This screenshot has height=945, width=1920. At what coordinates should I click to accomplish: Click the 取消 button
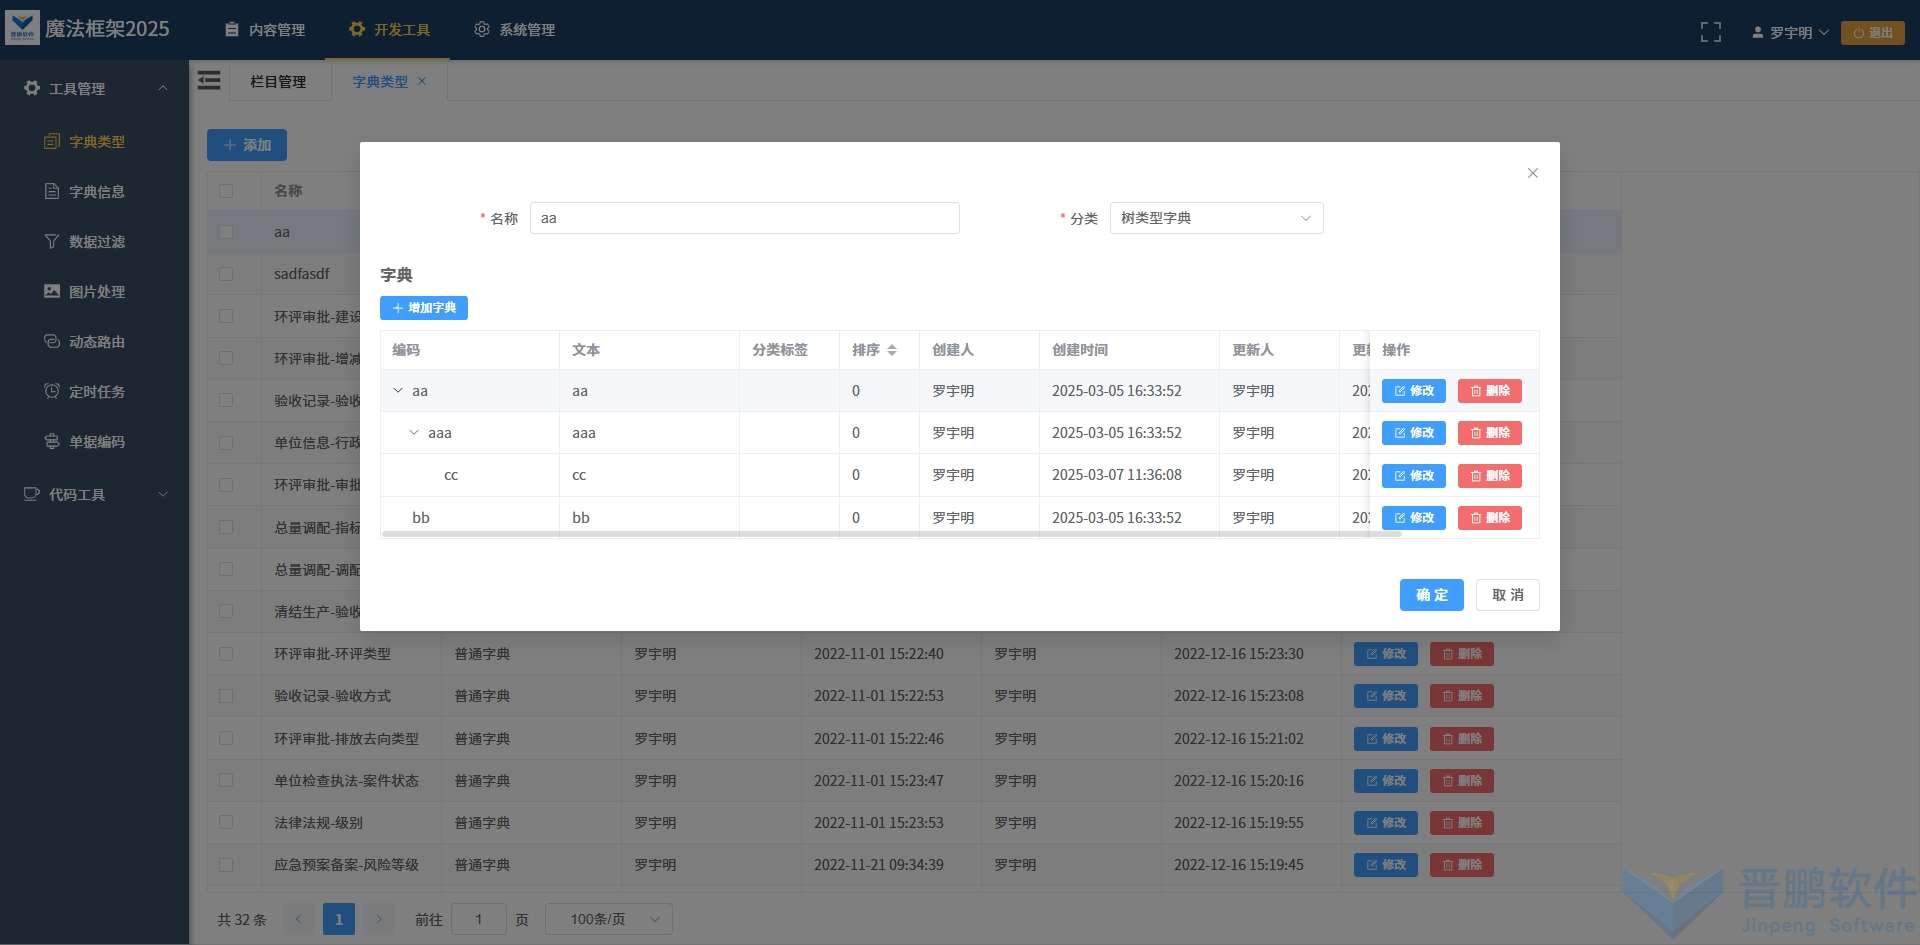click(x=1508, y=595)
